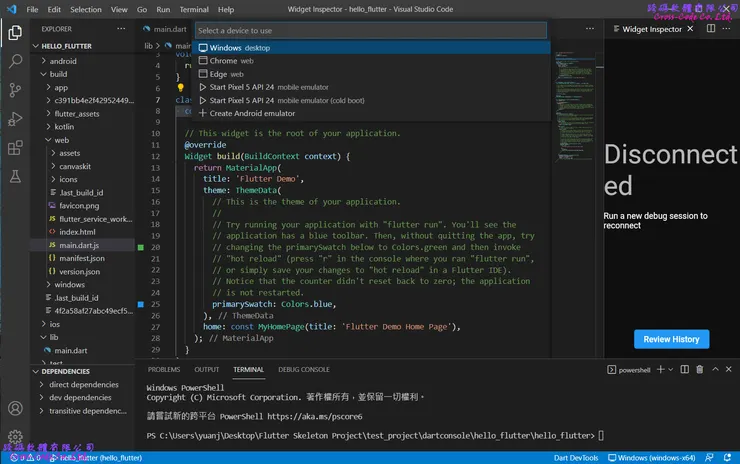Open the Testing flask icon view

(15, 177)
